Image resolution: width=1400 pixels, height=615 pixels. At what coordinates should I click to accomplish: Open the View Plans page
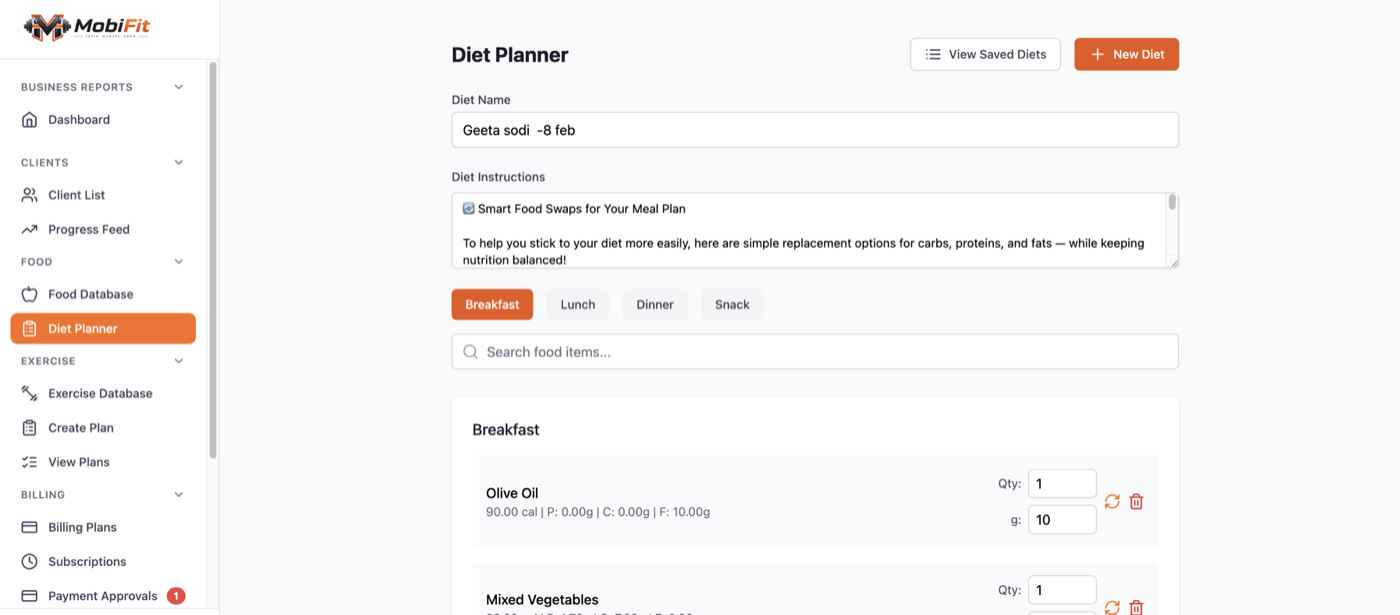tap(103, 462)
